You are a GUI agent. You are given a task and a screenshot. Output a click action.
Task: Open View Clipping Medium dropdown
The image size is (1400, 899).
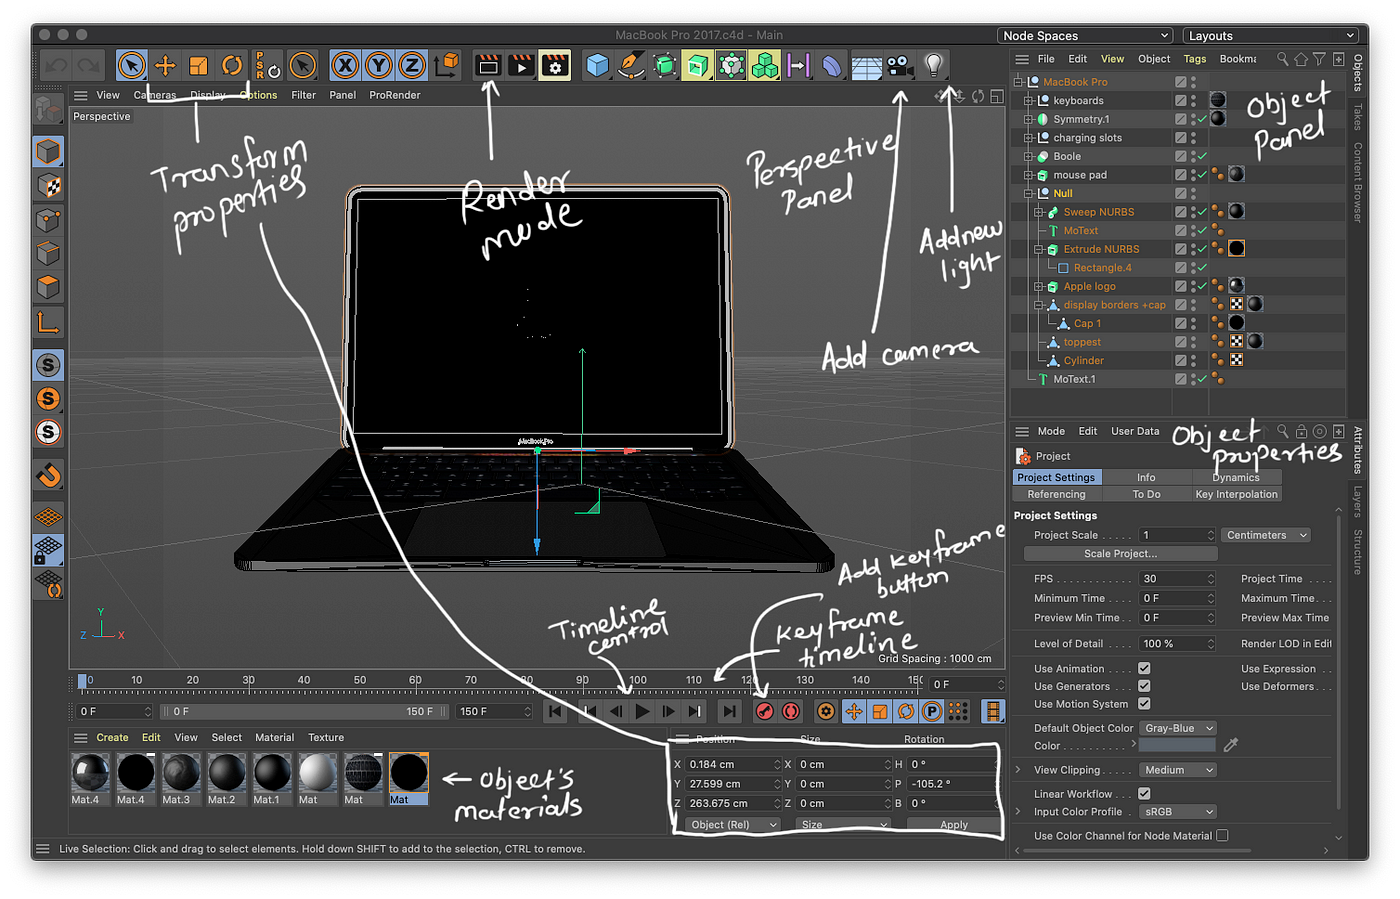[1178, 770]
